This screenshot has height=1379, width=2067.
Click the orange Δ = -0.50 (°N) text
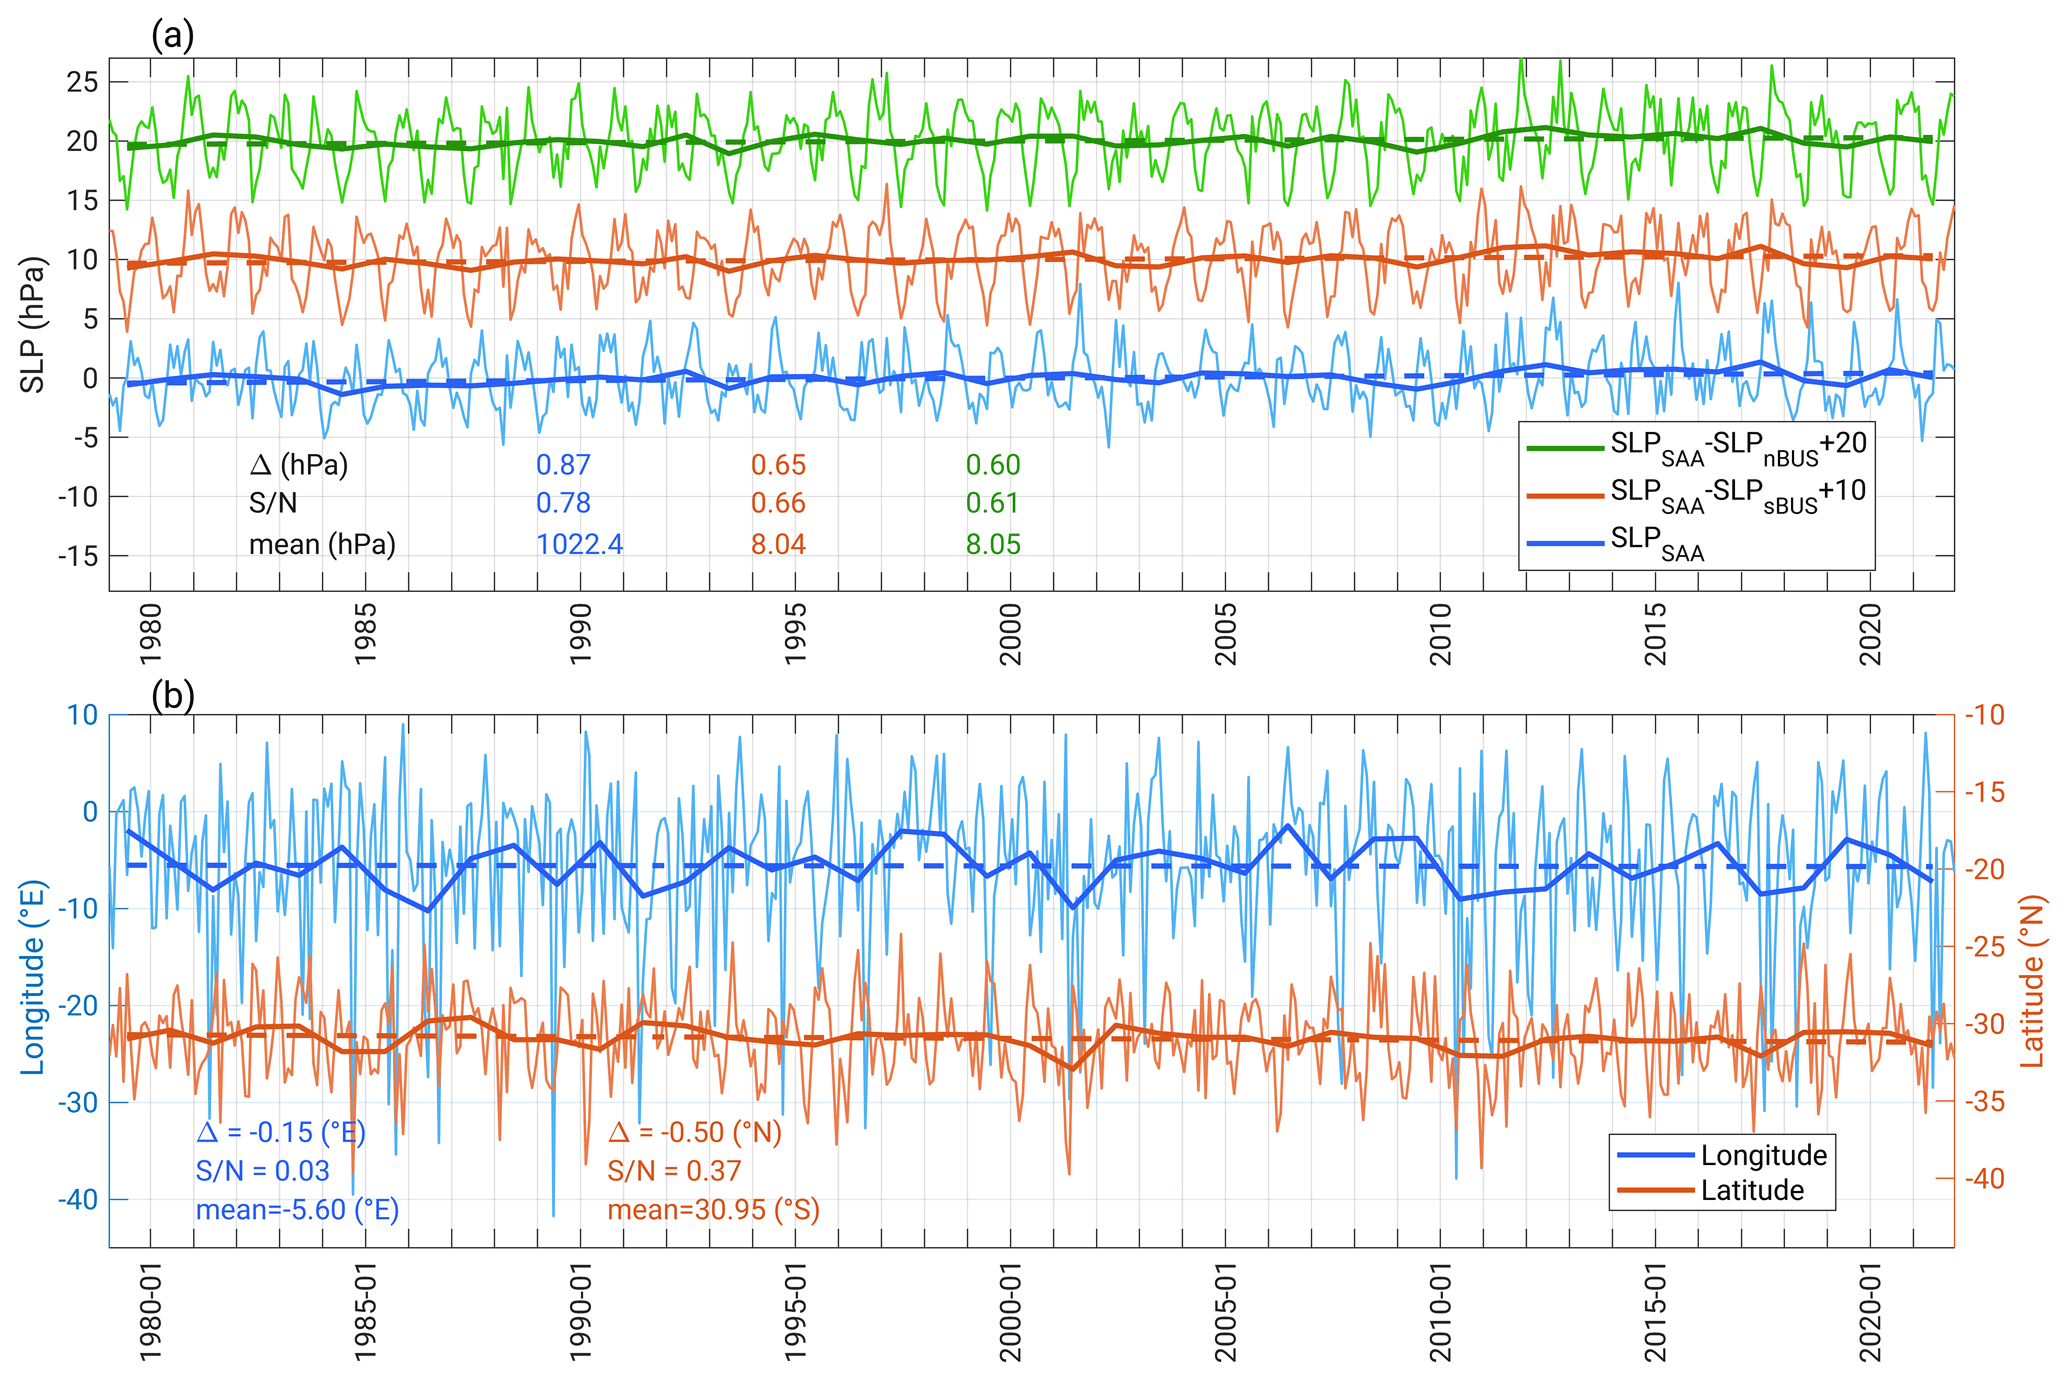coord(694,1132)
